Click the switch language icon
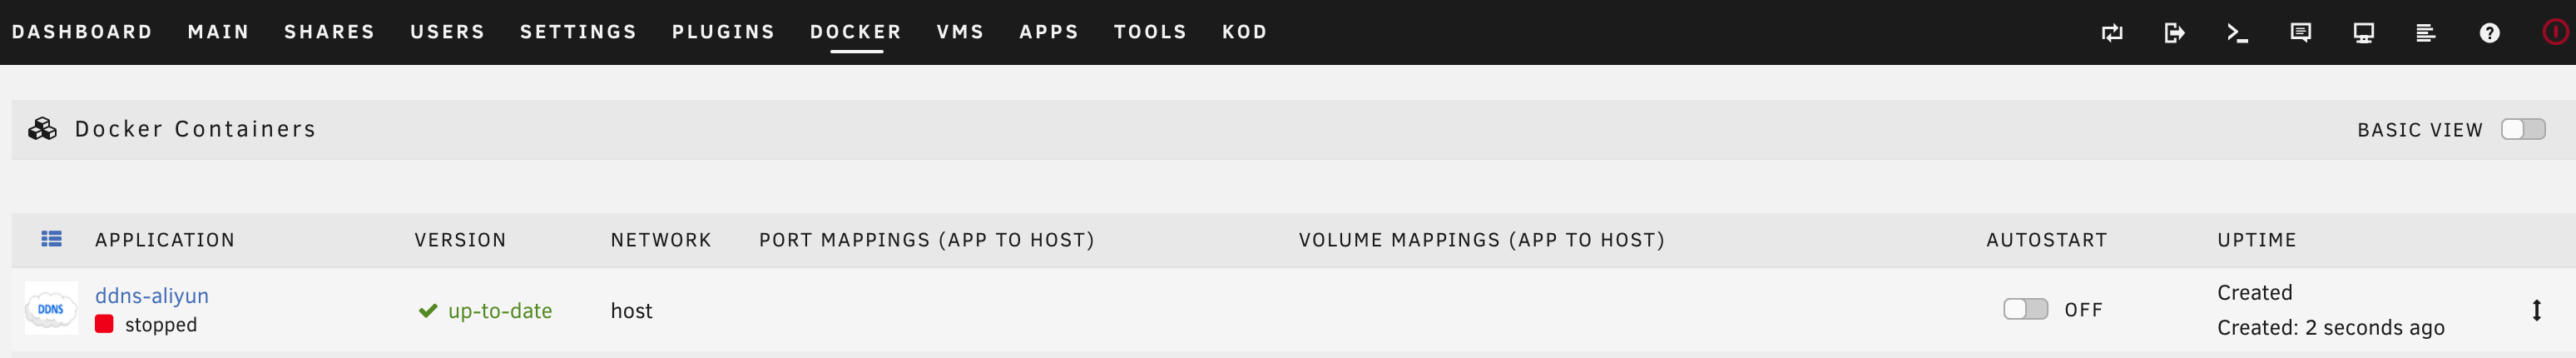This screenshot has height=358, width=2576. 2111,33
